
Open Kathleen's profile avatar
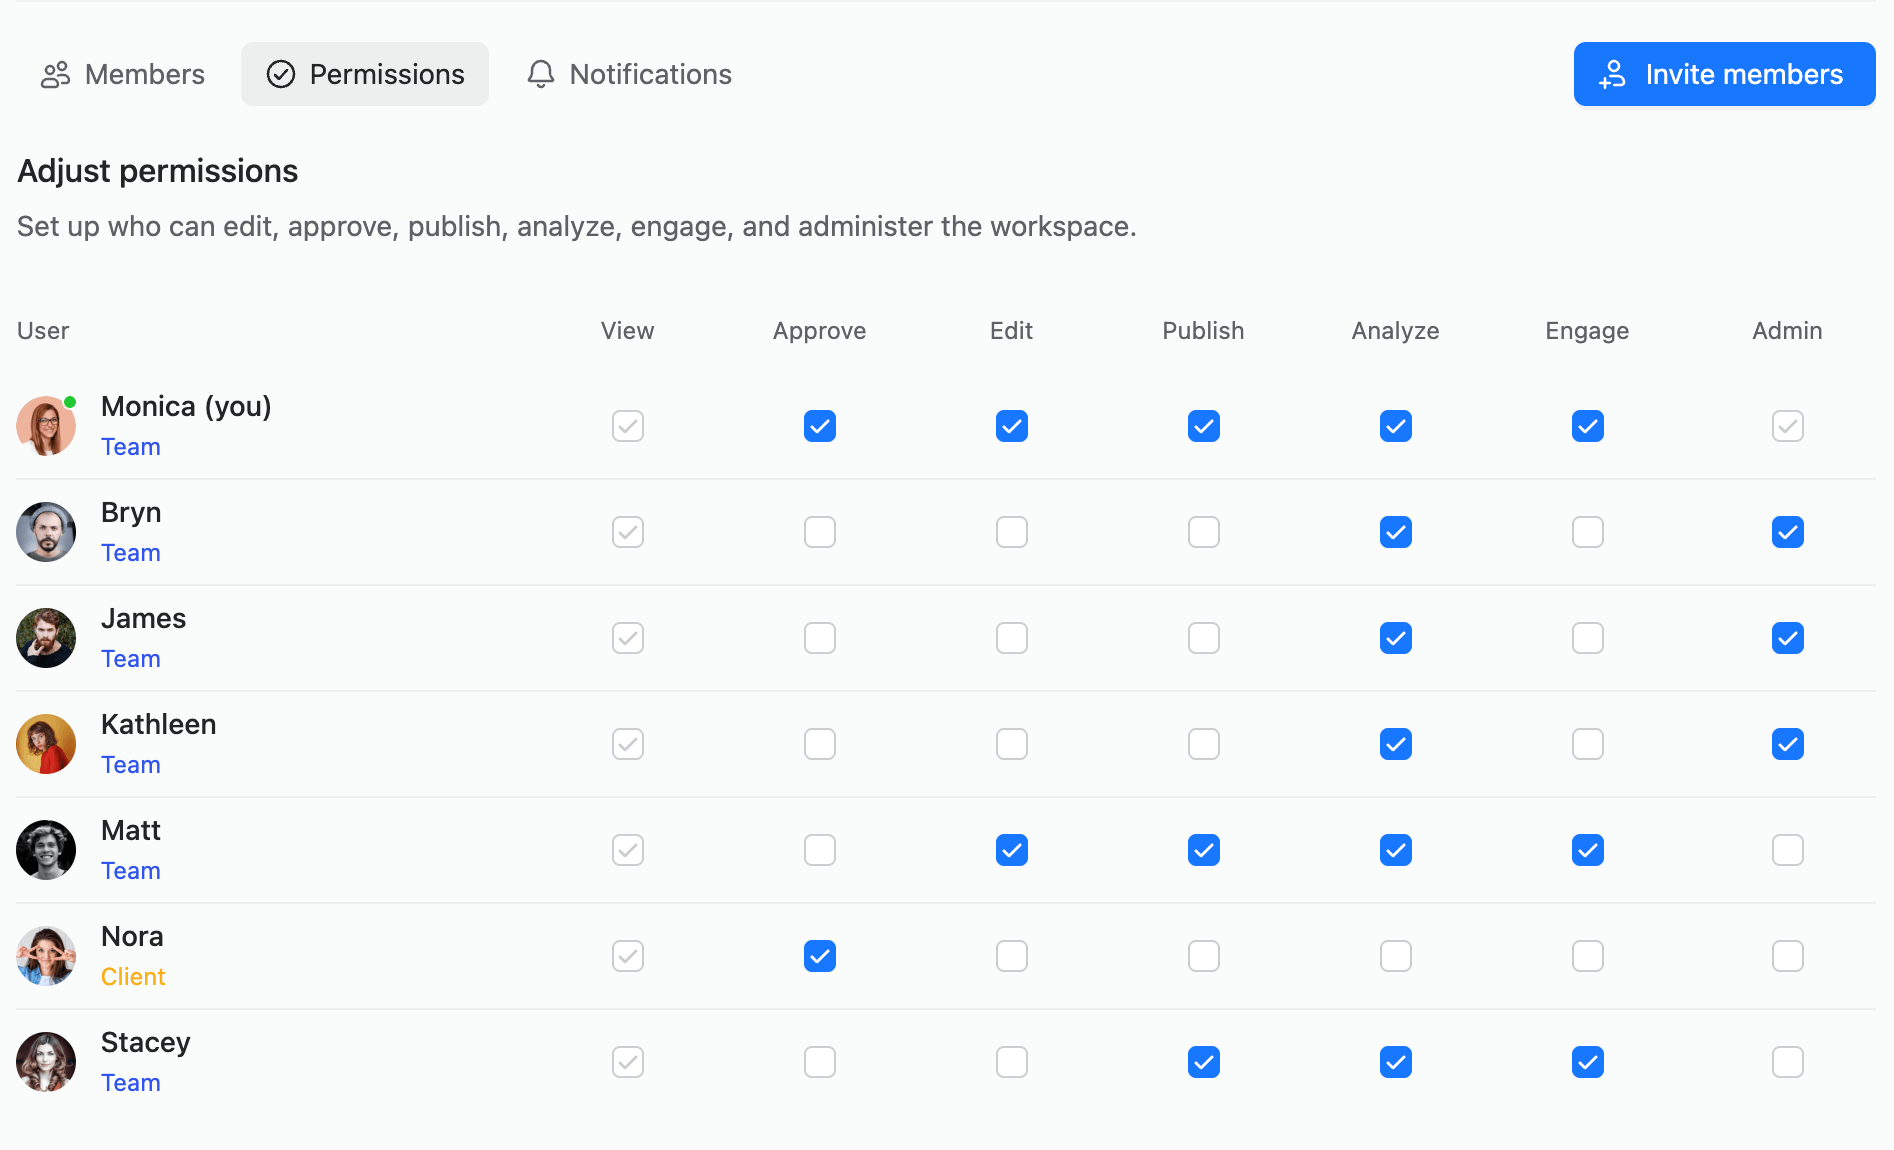[46, 744]
